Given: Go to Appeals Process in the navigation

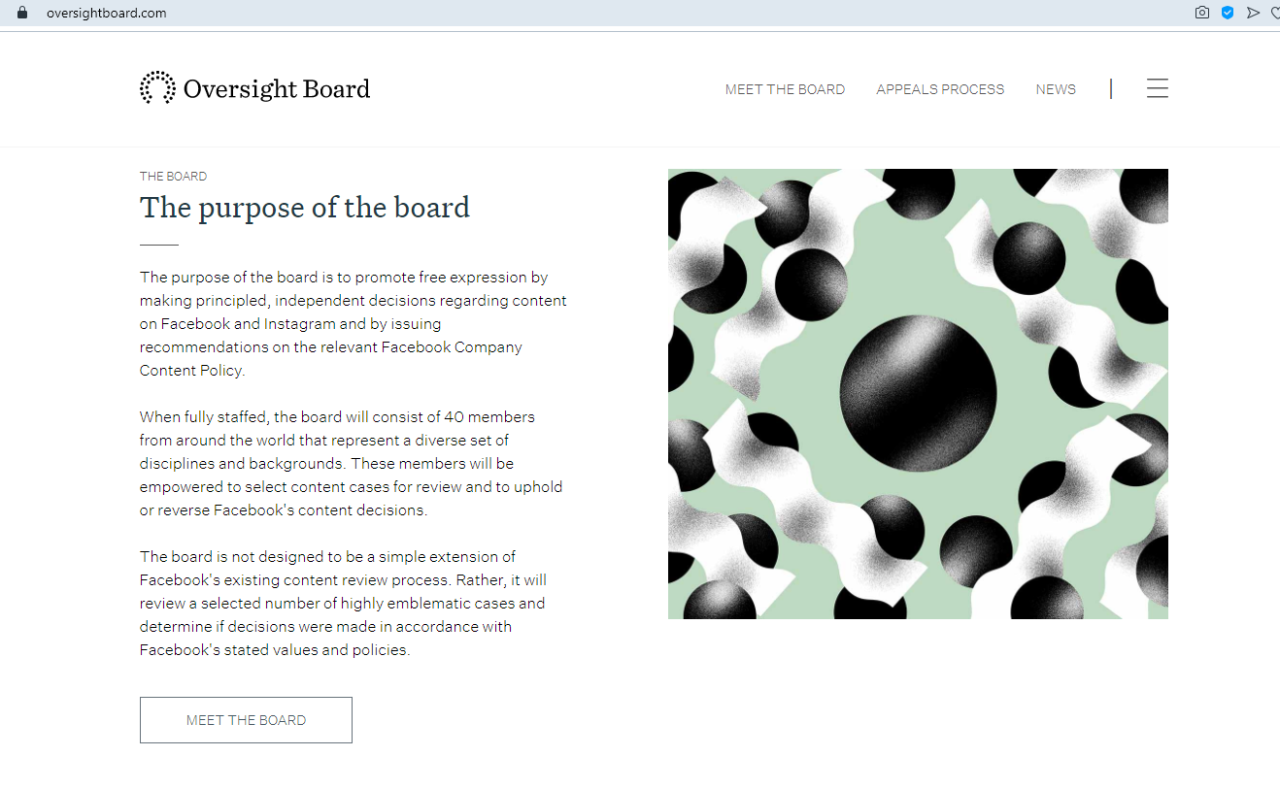Looking at the screenshot, I should (940, 89).
